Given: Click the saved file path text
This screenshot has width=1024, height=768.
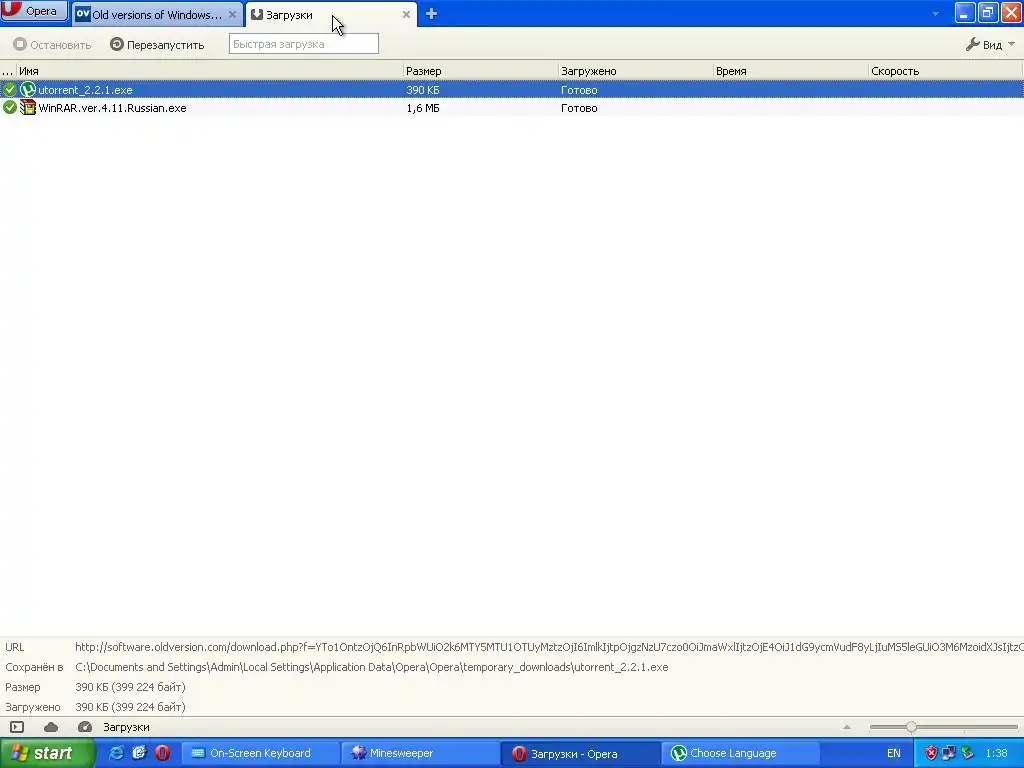Looking at the screenshot, I should pyautogui.click(x=372, y=667).
